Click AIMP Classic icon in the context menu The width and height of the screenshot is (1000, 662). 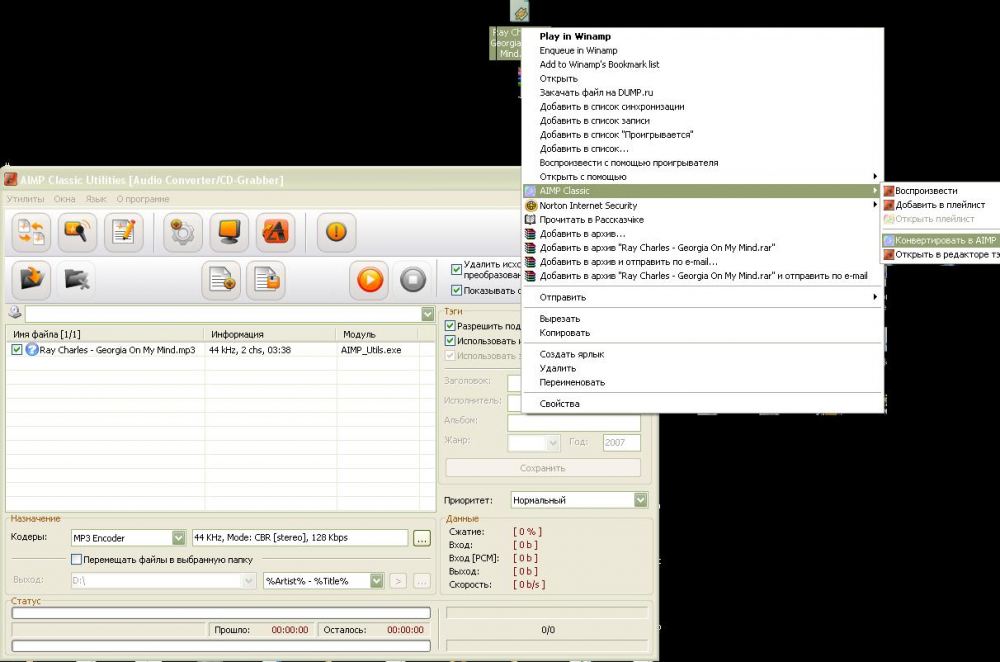(x=530, y=191)
